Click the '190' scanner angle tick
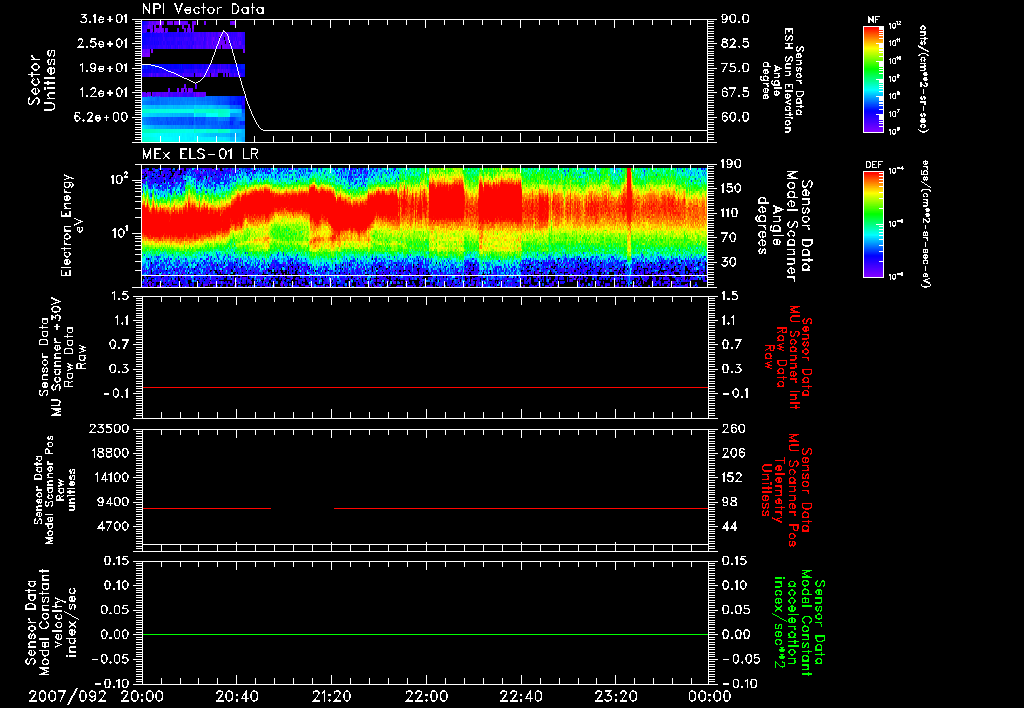This screenshot has width=1024, height=708. pyautogui.click(x=731, y=164)
